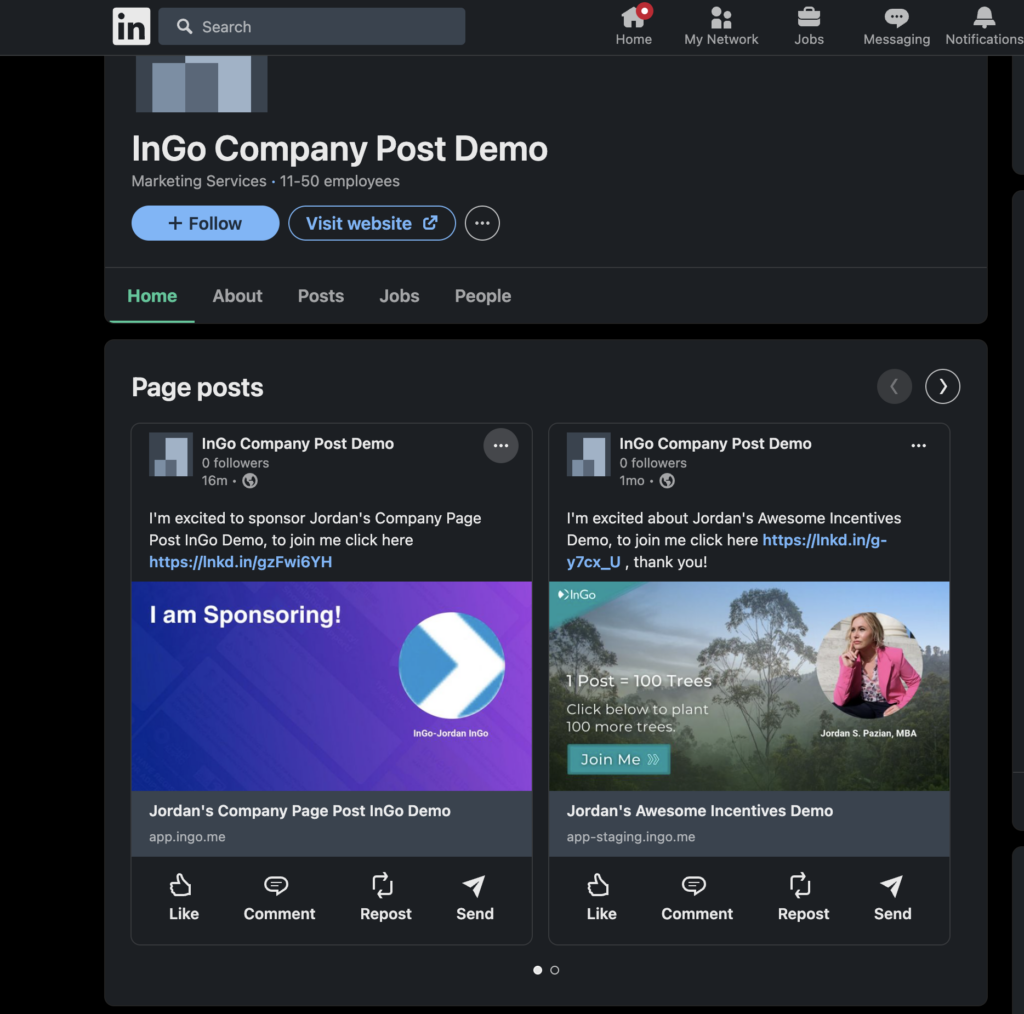This screenshot has width=1024, height=1014.
Task: Click the InGo Company Post Demo heading
Action: [340, 149]
